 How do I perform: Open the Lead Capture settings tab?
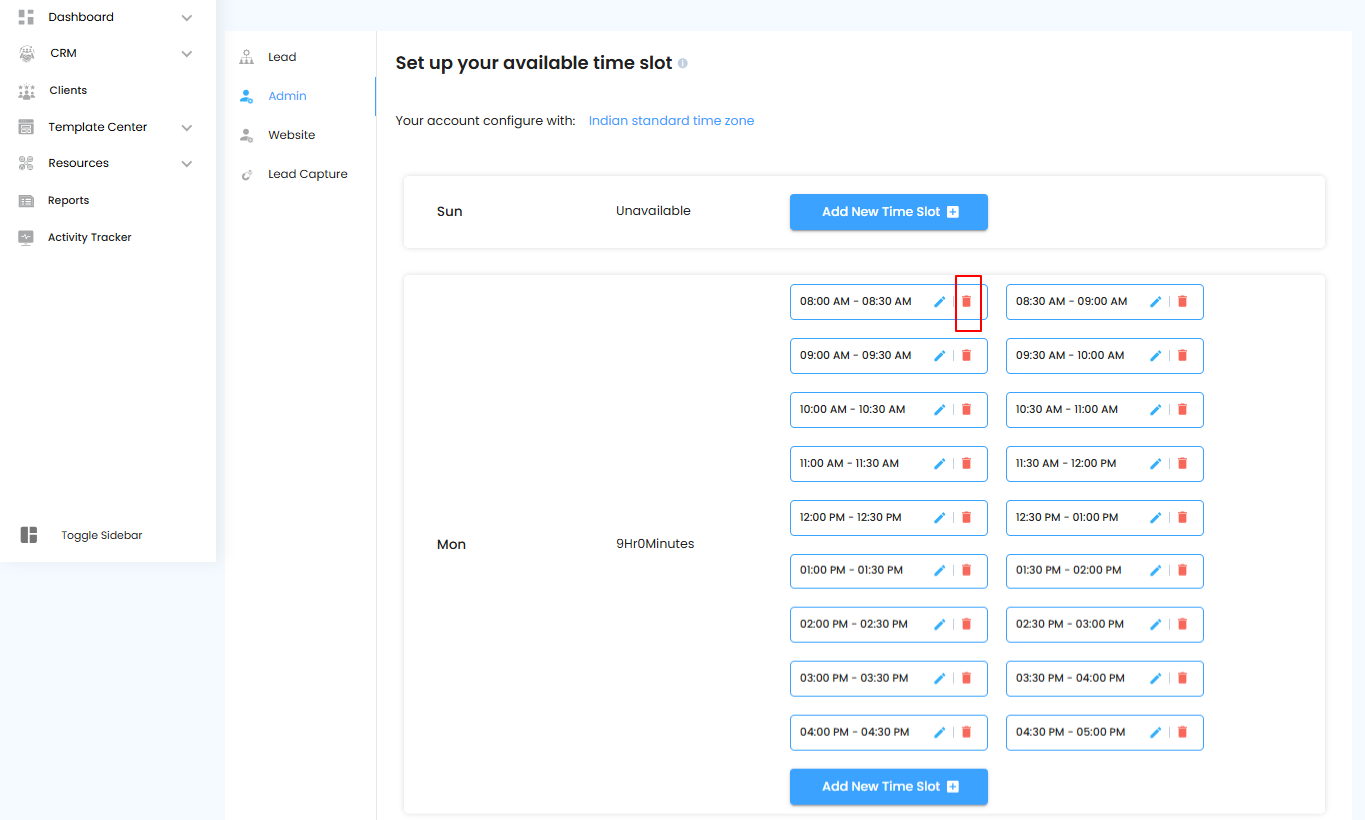307,174
